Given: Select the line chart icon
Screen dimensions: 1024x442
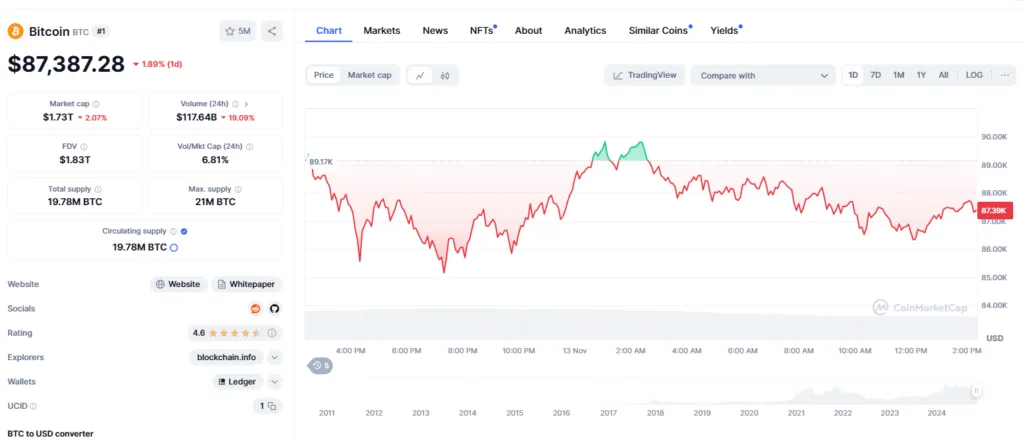Looking at the screenshot, I should click(x=420, y=75).
